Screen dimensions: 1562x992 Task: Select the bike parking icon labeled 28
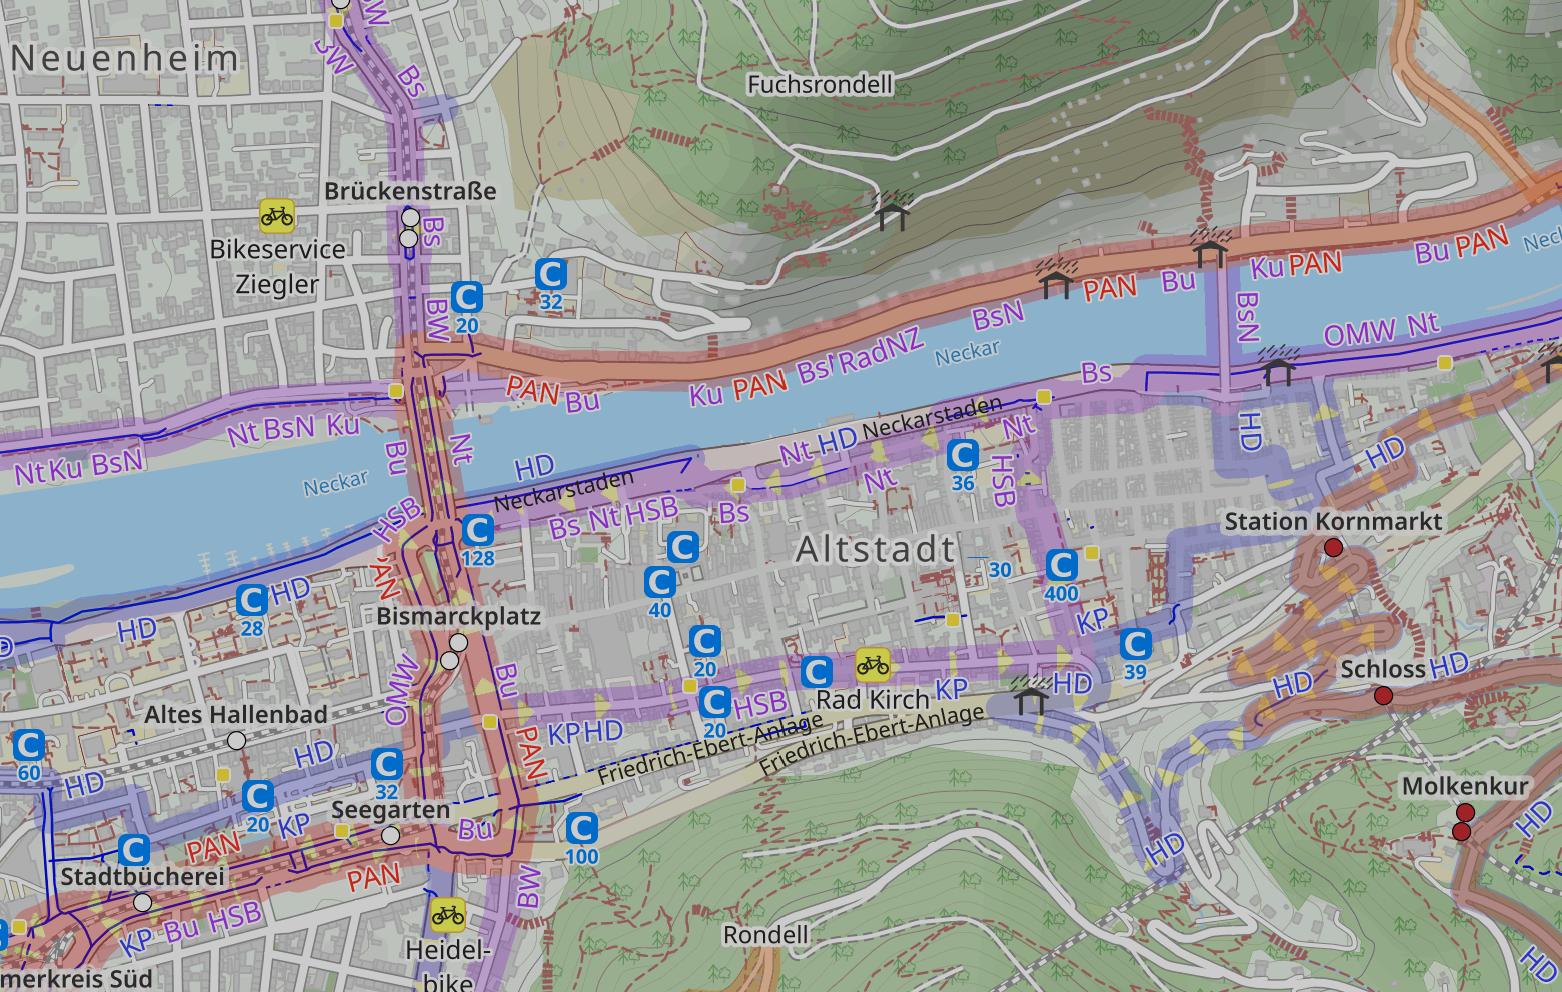coord(251,600)
